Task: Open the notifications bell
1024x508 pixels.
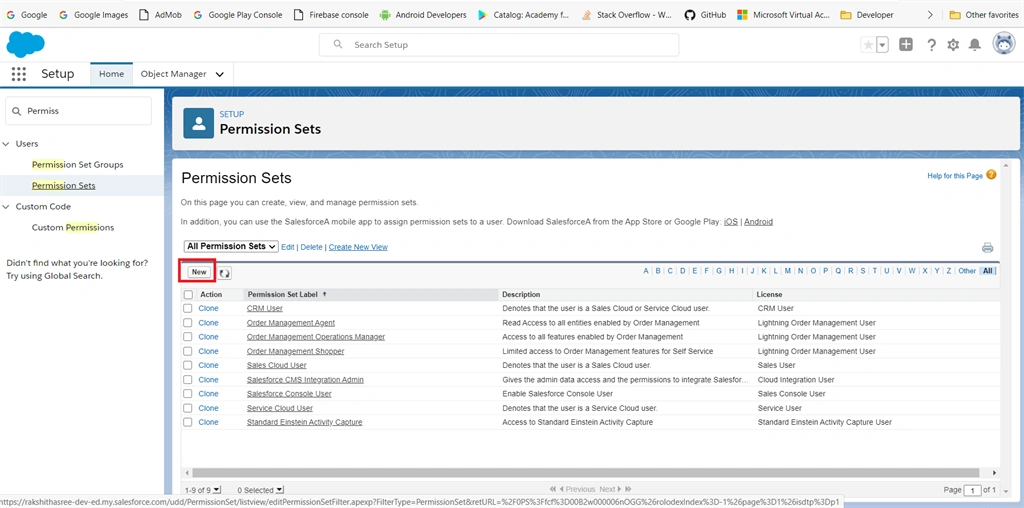Action: tap(974, 44)
